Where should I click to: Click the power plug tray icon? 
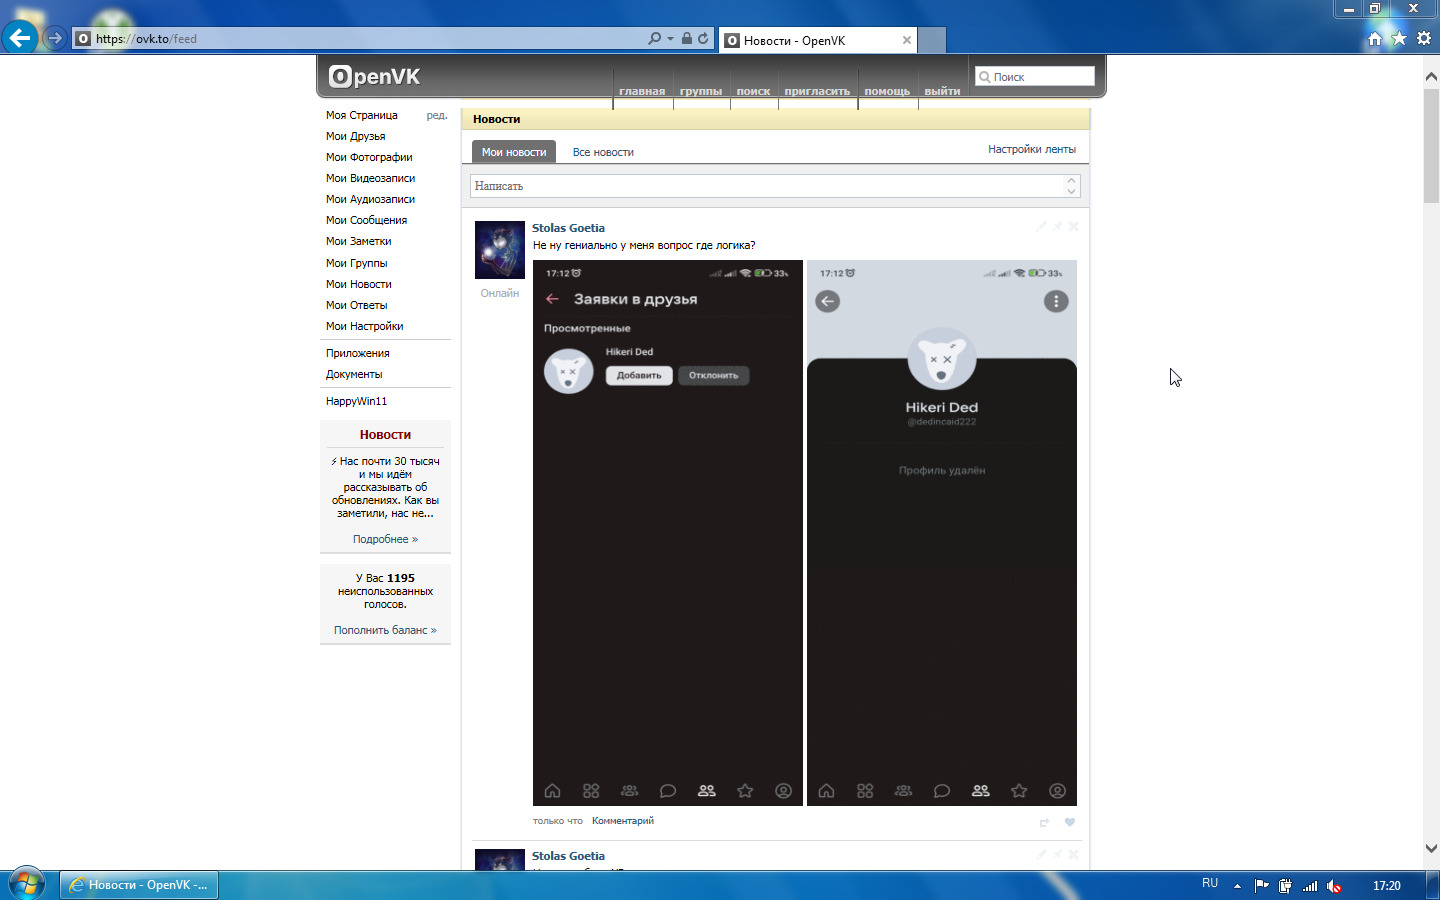coord(1285,885)
